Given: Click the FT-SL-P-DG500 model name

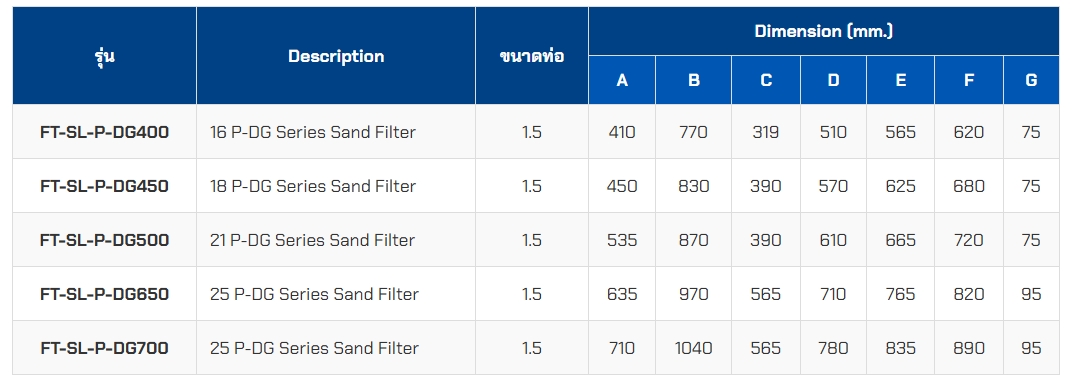Looking at the screenshot, I should click(104, 240).
